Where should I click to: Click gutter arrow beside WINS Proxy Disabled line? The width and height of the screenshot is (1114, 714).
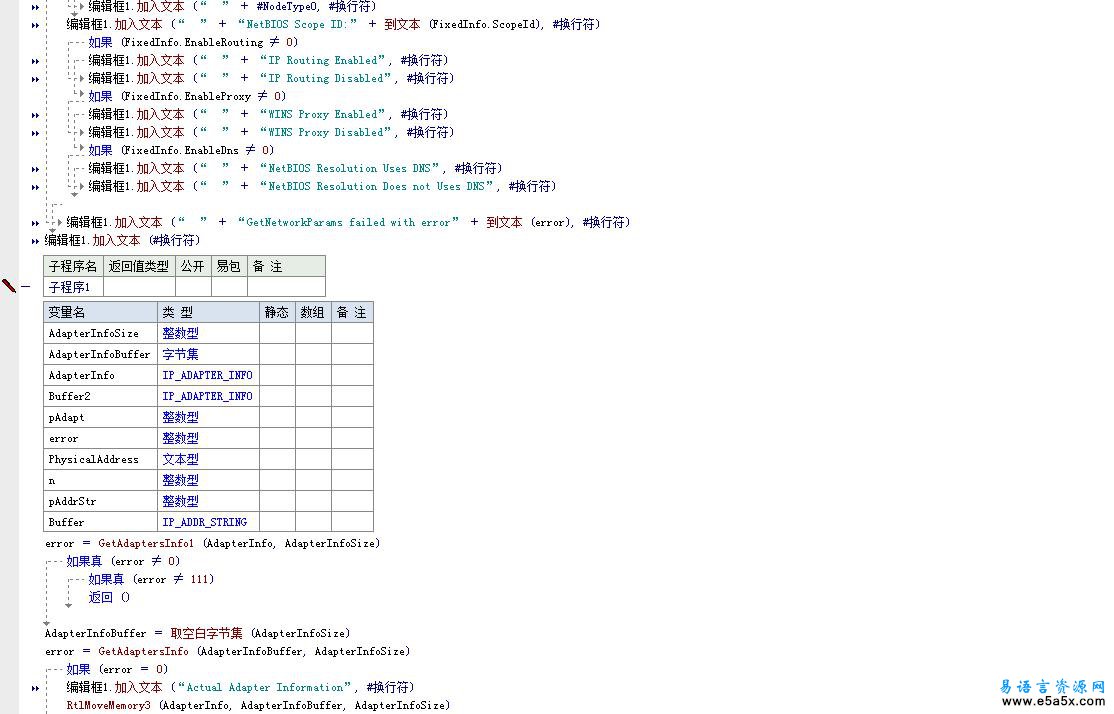36,133
